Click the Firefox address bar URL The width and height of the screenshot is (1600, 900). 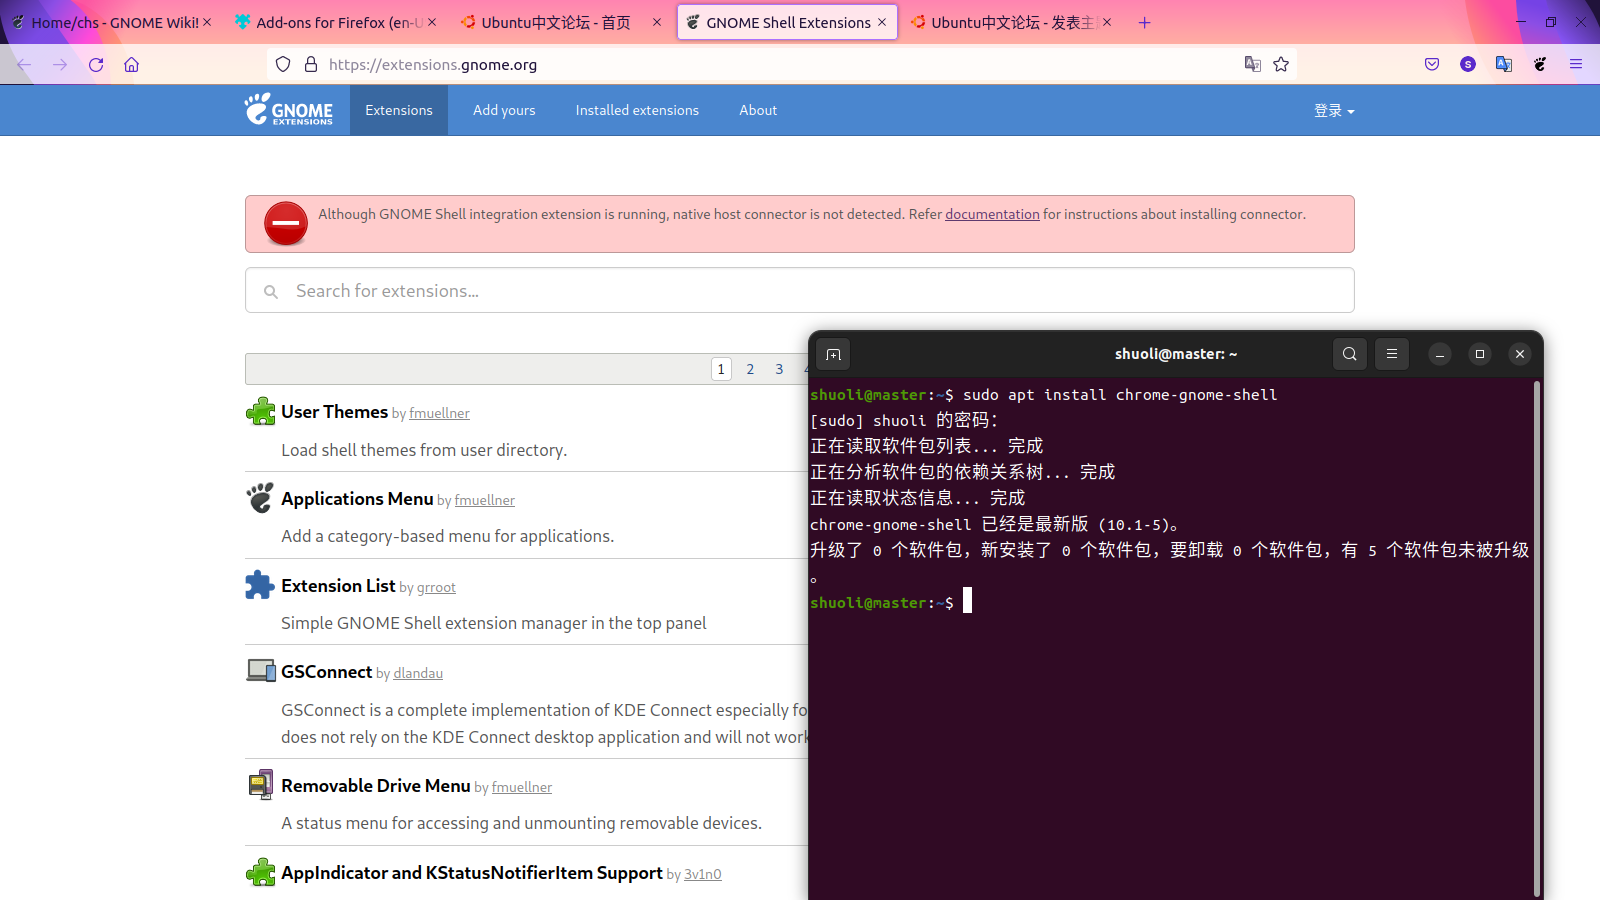point(433,64)
